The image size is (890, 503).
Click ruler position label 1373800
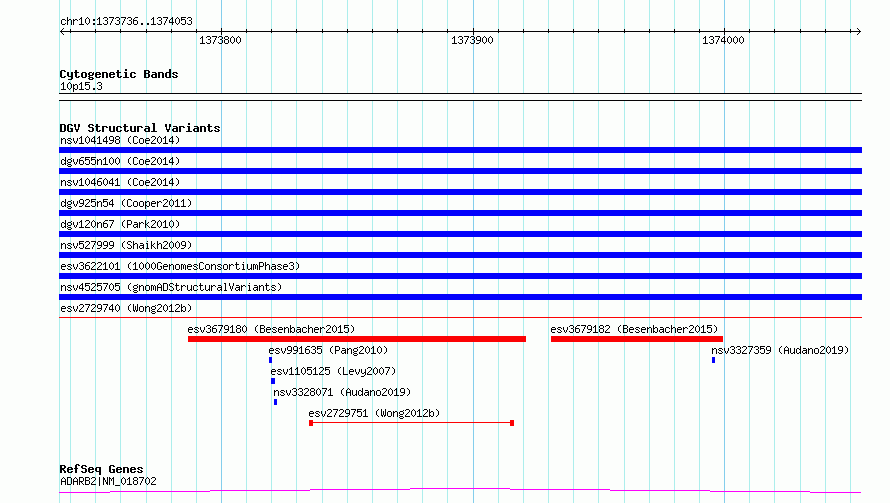tap(220, 40)
